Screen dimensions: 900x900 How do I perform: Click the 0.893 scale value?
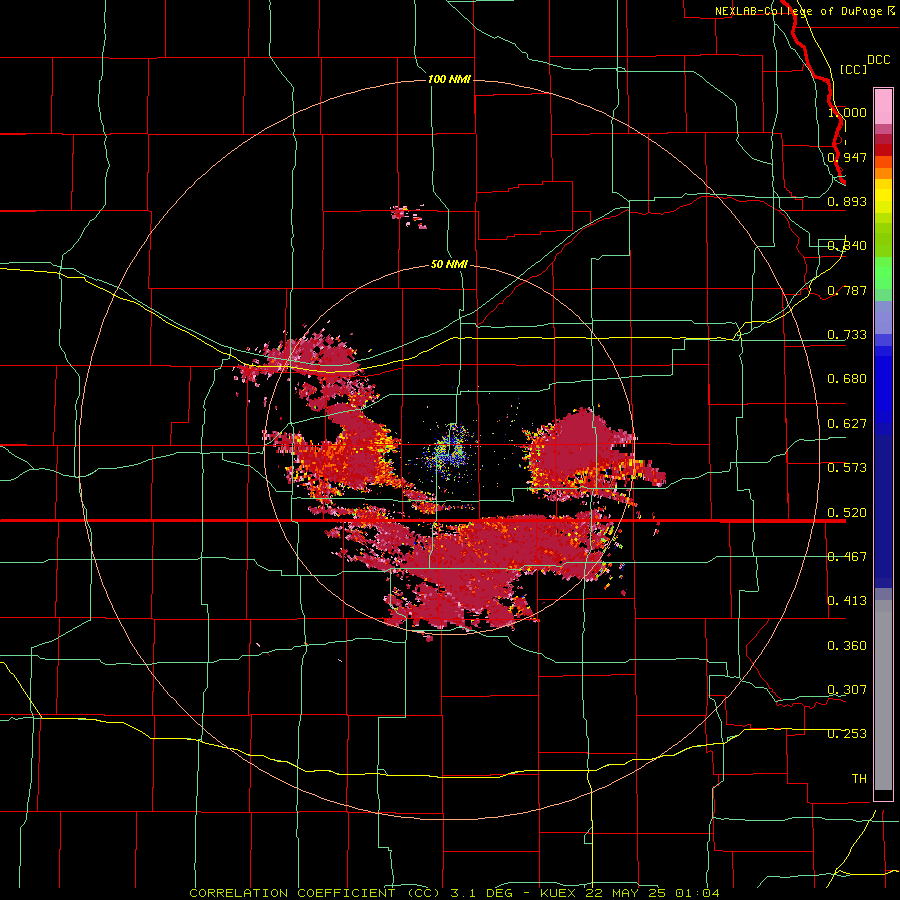point(847,201)
